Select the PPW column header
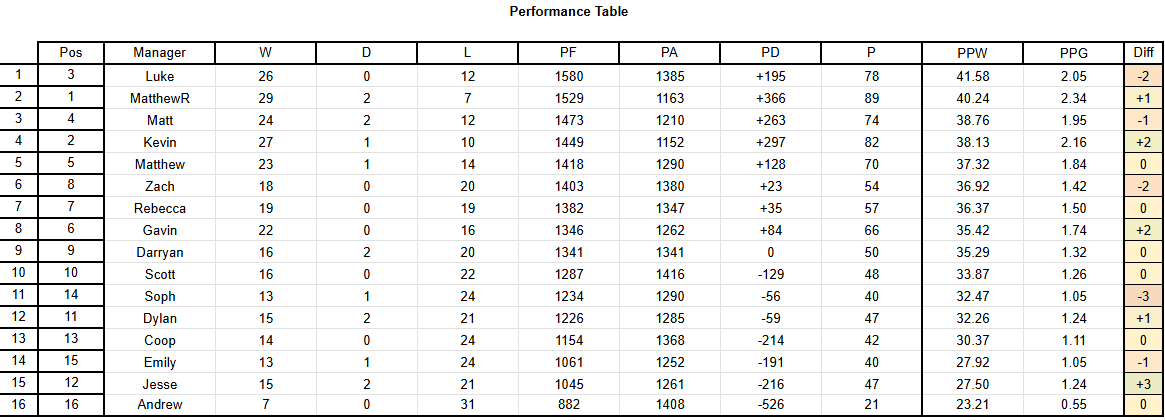 click(x=973, y=53)
